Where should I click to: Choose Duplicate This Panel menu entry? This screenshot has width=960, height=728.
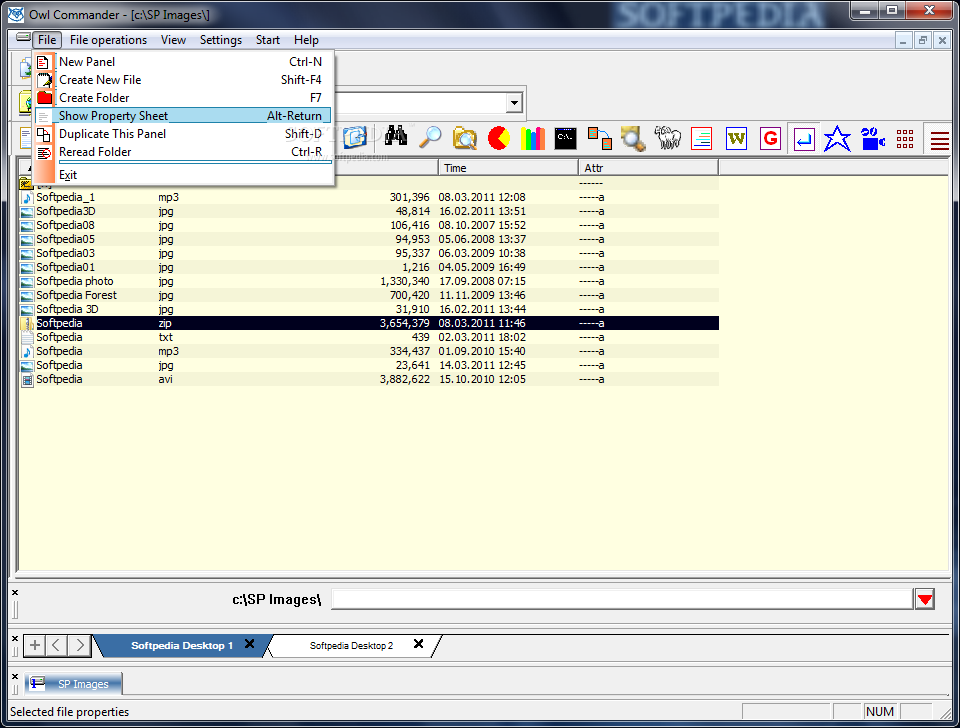pos(184,133)
